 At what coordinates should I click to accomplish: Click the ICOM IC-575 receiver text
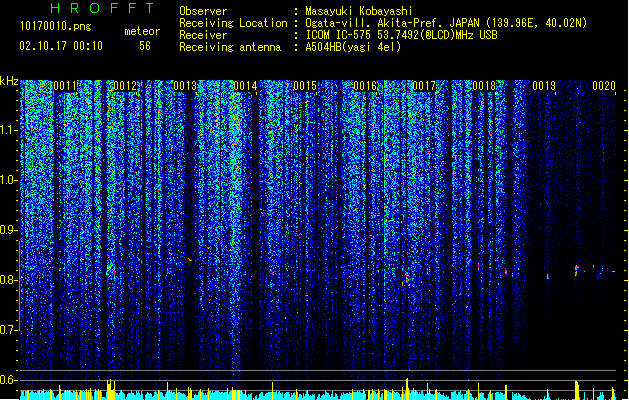(x=402, y=35)
